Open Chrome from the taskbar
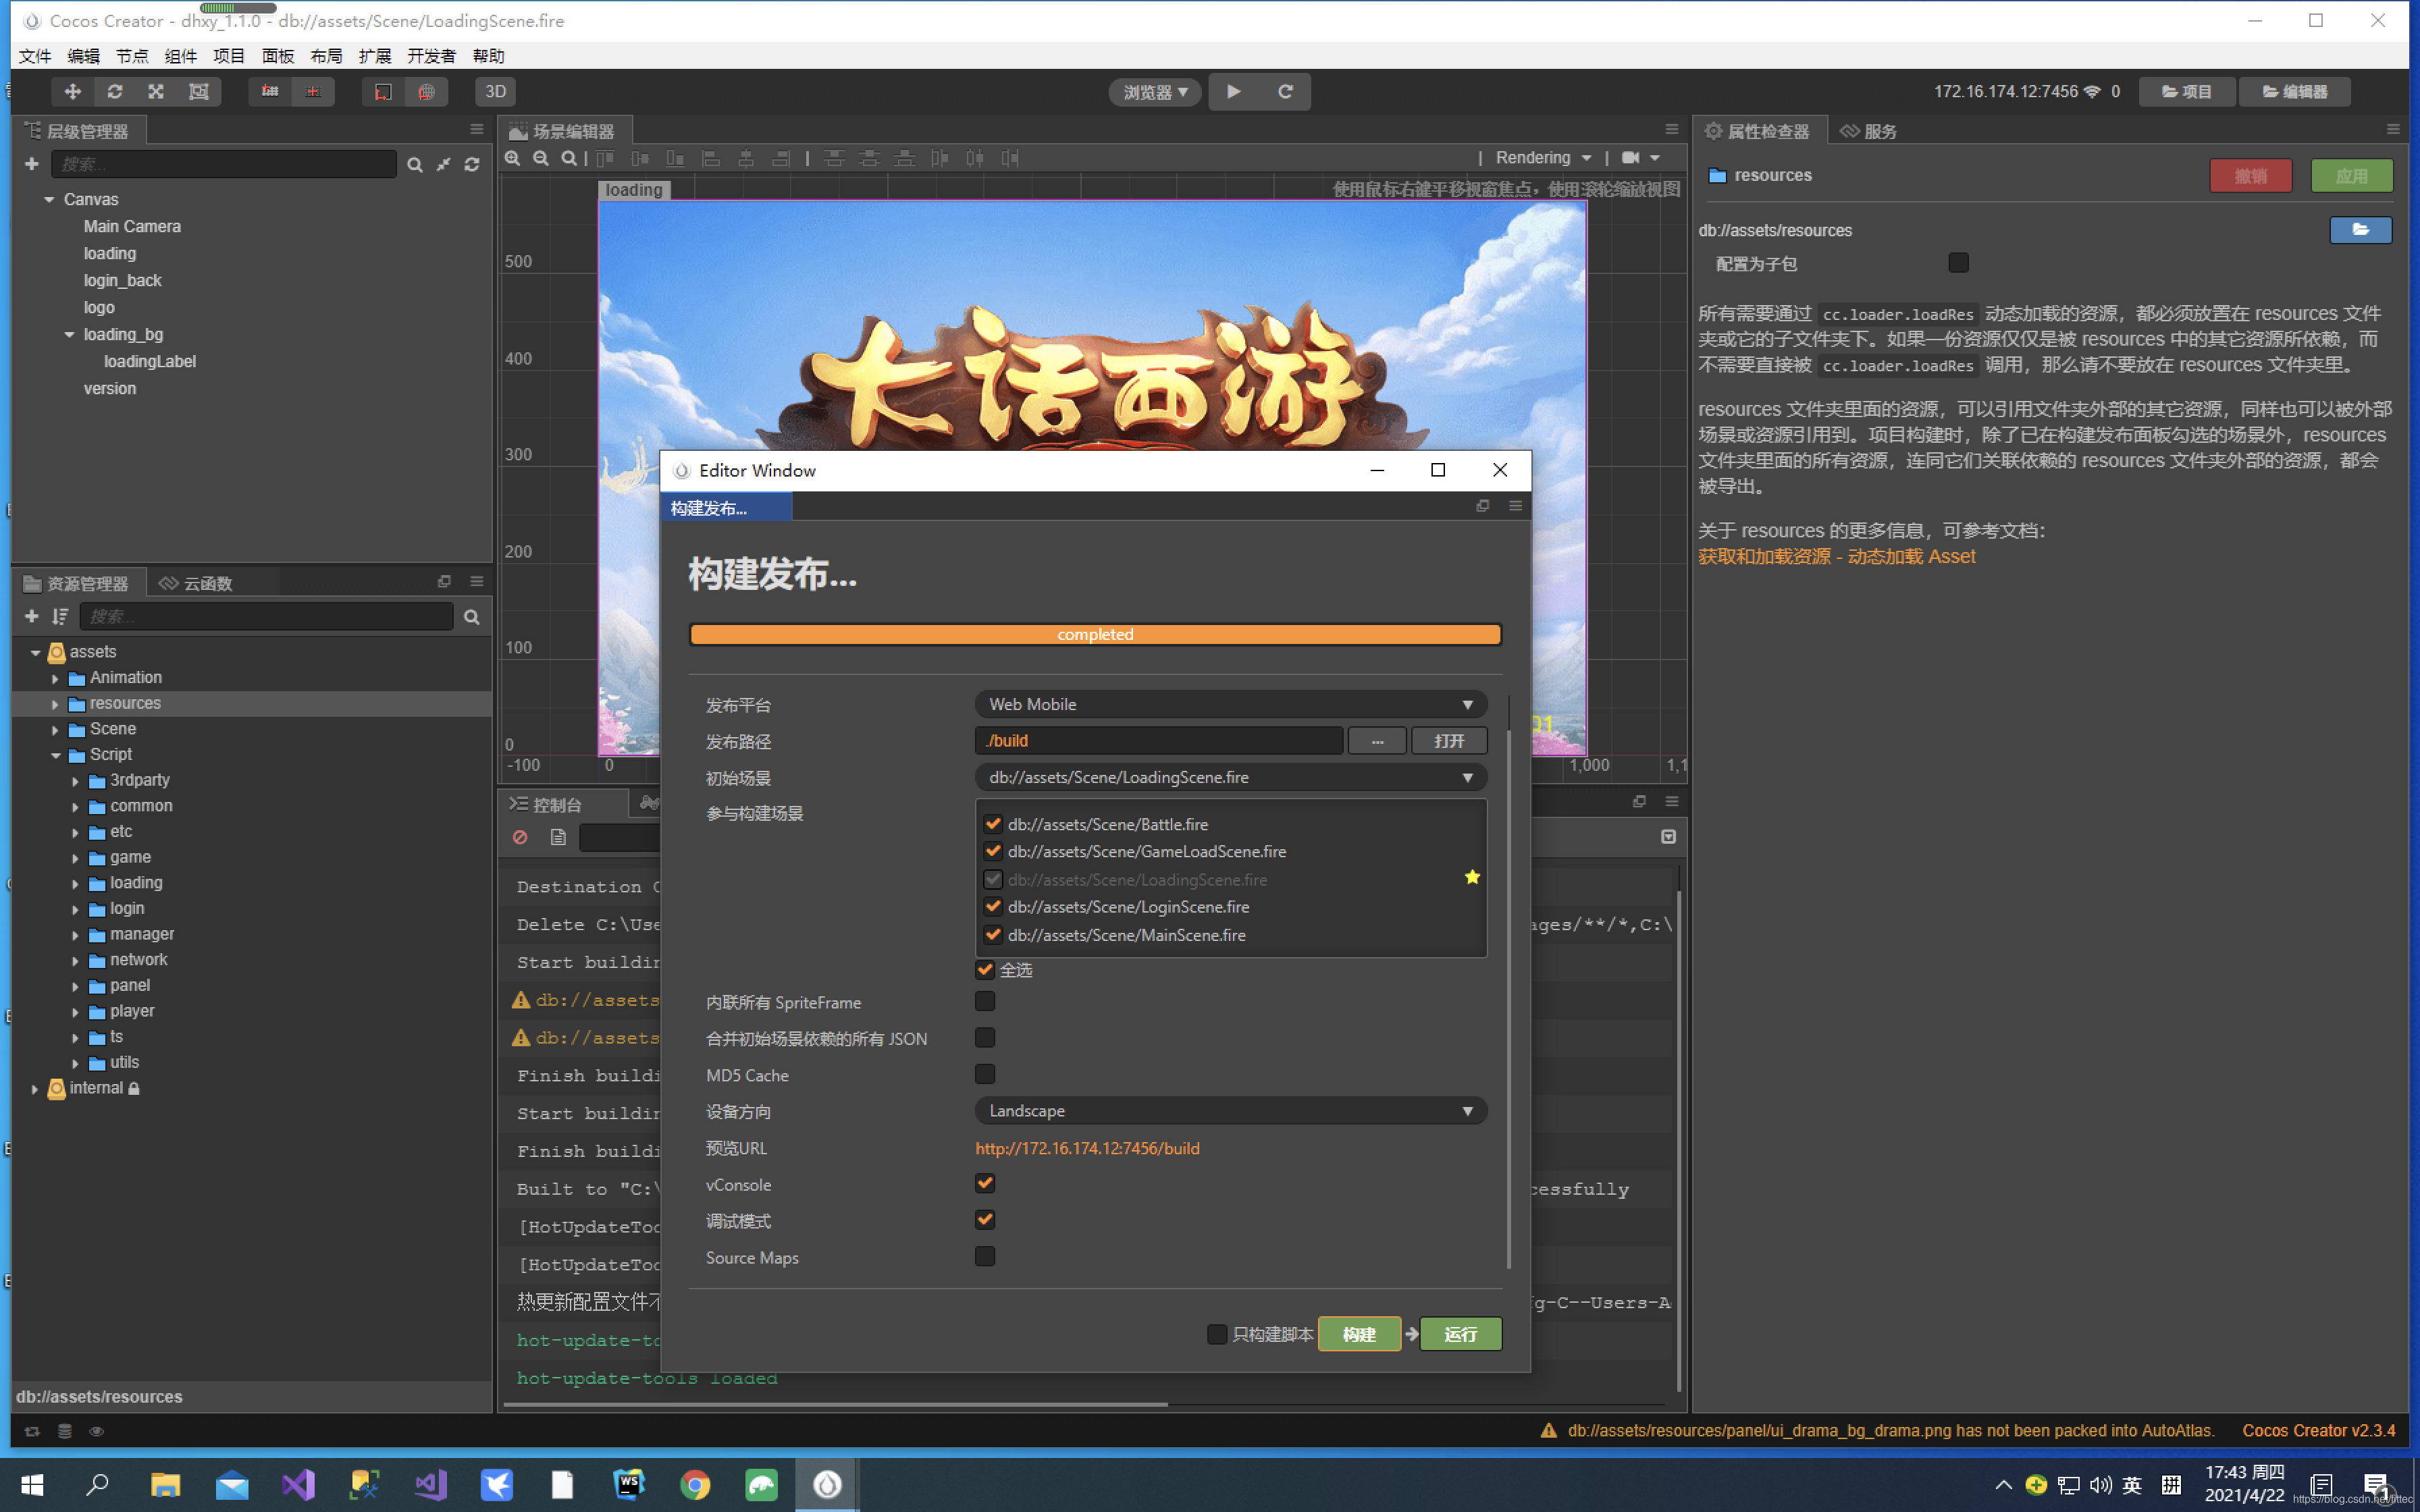The width and height of the screenshot is (2420, 1512). point(695,1485)
